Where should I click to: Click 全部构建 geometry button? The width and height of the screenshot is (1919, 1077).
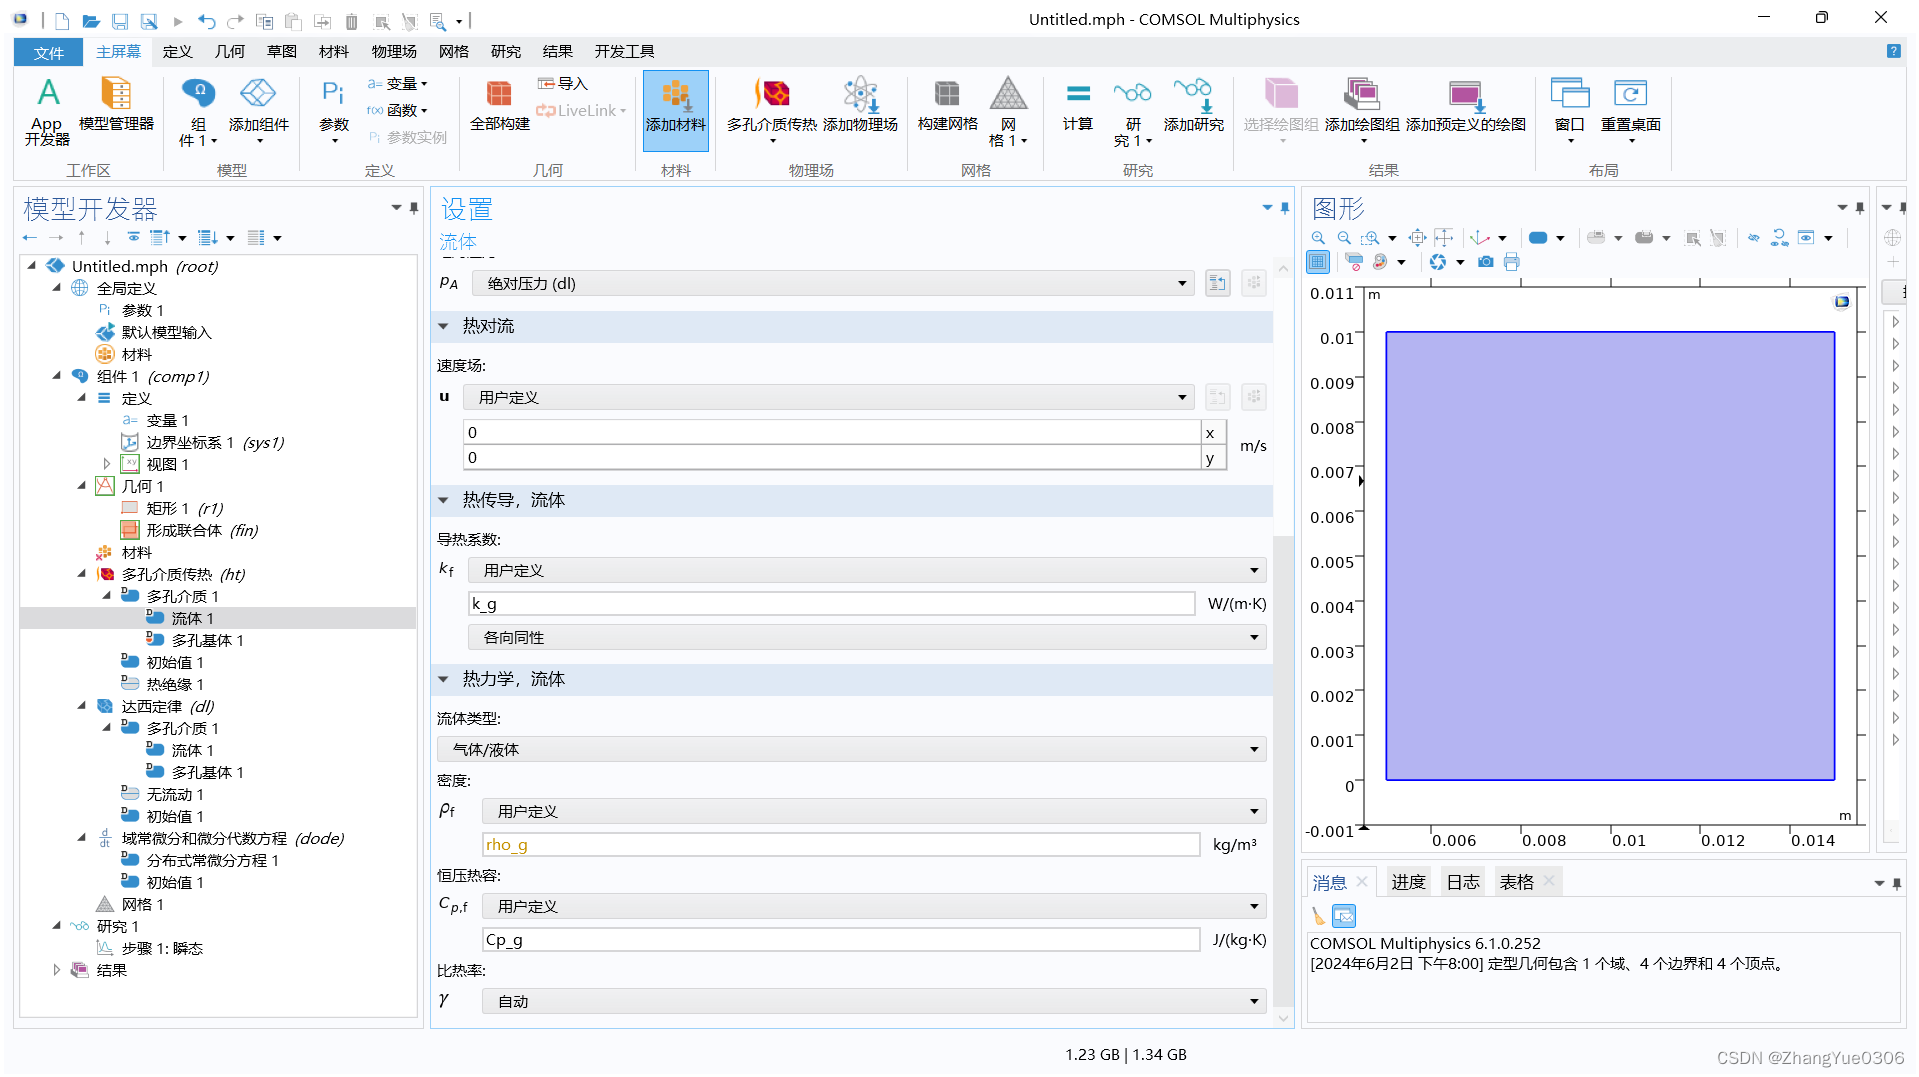click(x=499, y=104)
